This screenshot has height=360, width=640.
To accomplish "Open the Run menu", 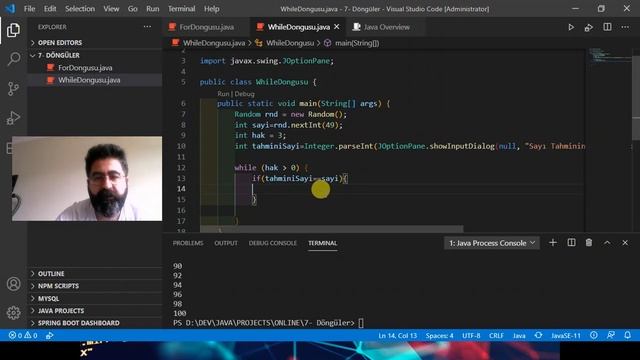I will 153,9.
